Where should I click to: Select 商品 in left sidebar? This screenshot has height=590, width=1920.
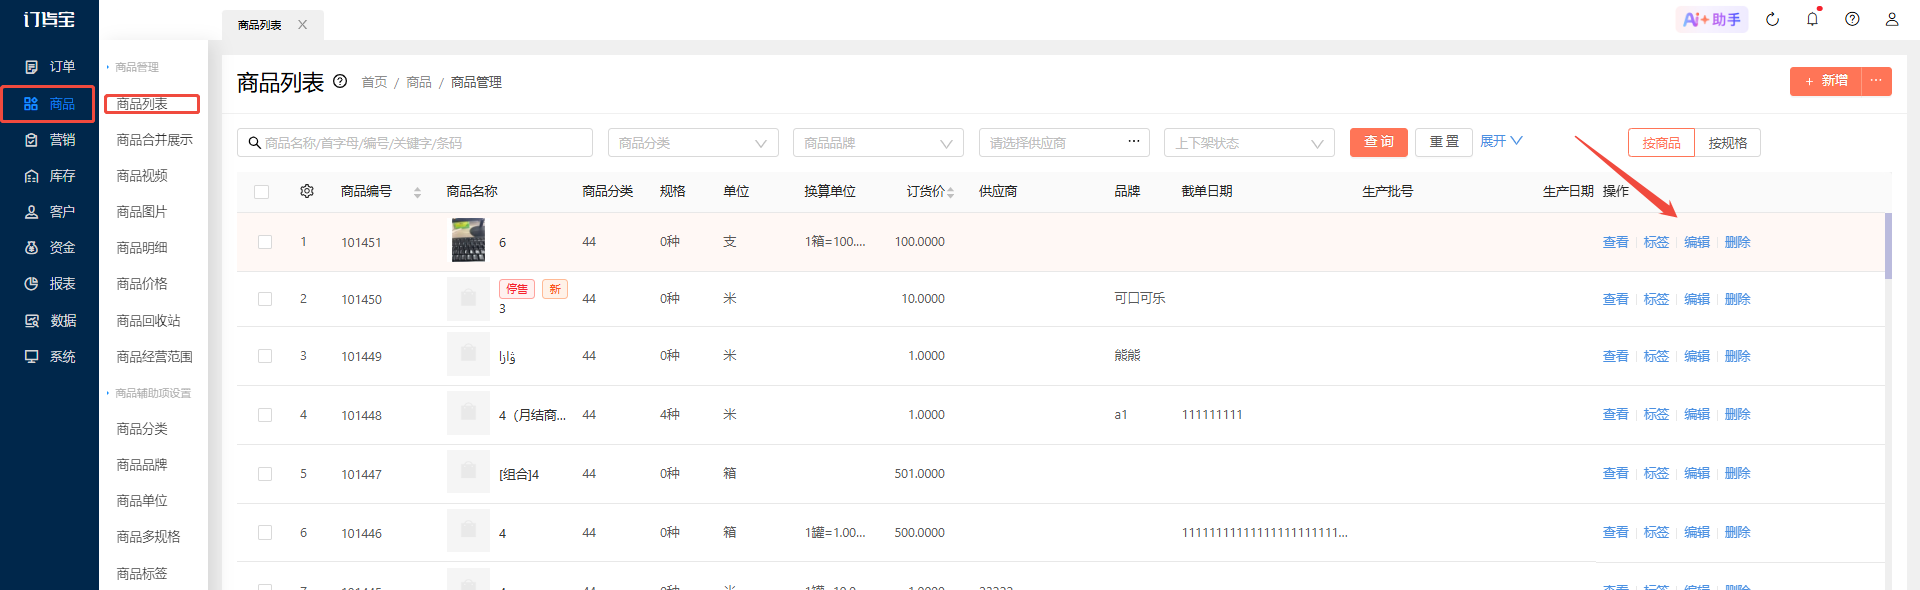(x=49, y=104)
